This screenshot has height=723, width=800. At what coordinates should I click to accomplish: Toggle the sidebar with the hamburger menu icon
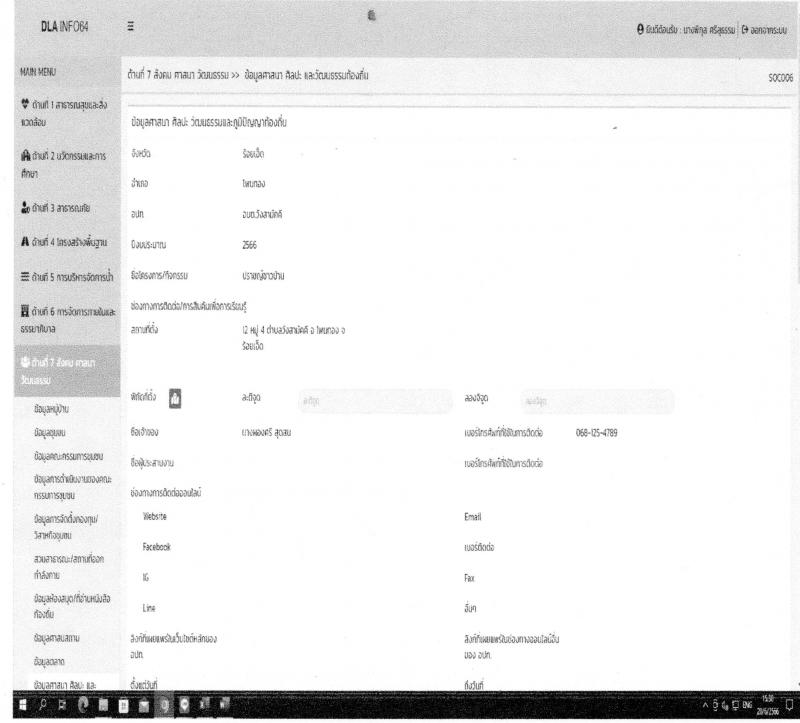click(131, 26)
